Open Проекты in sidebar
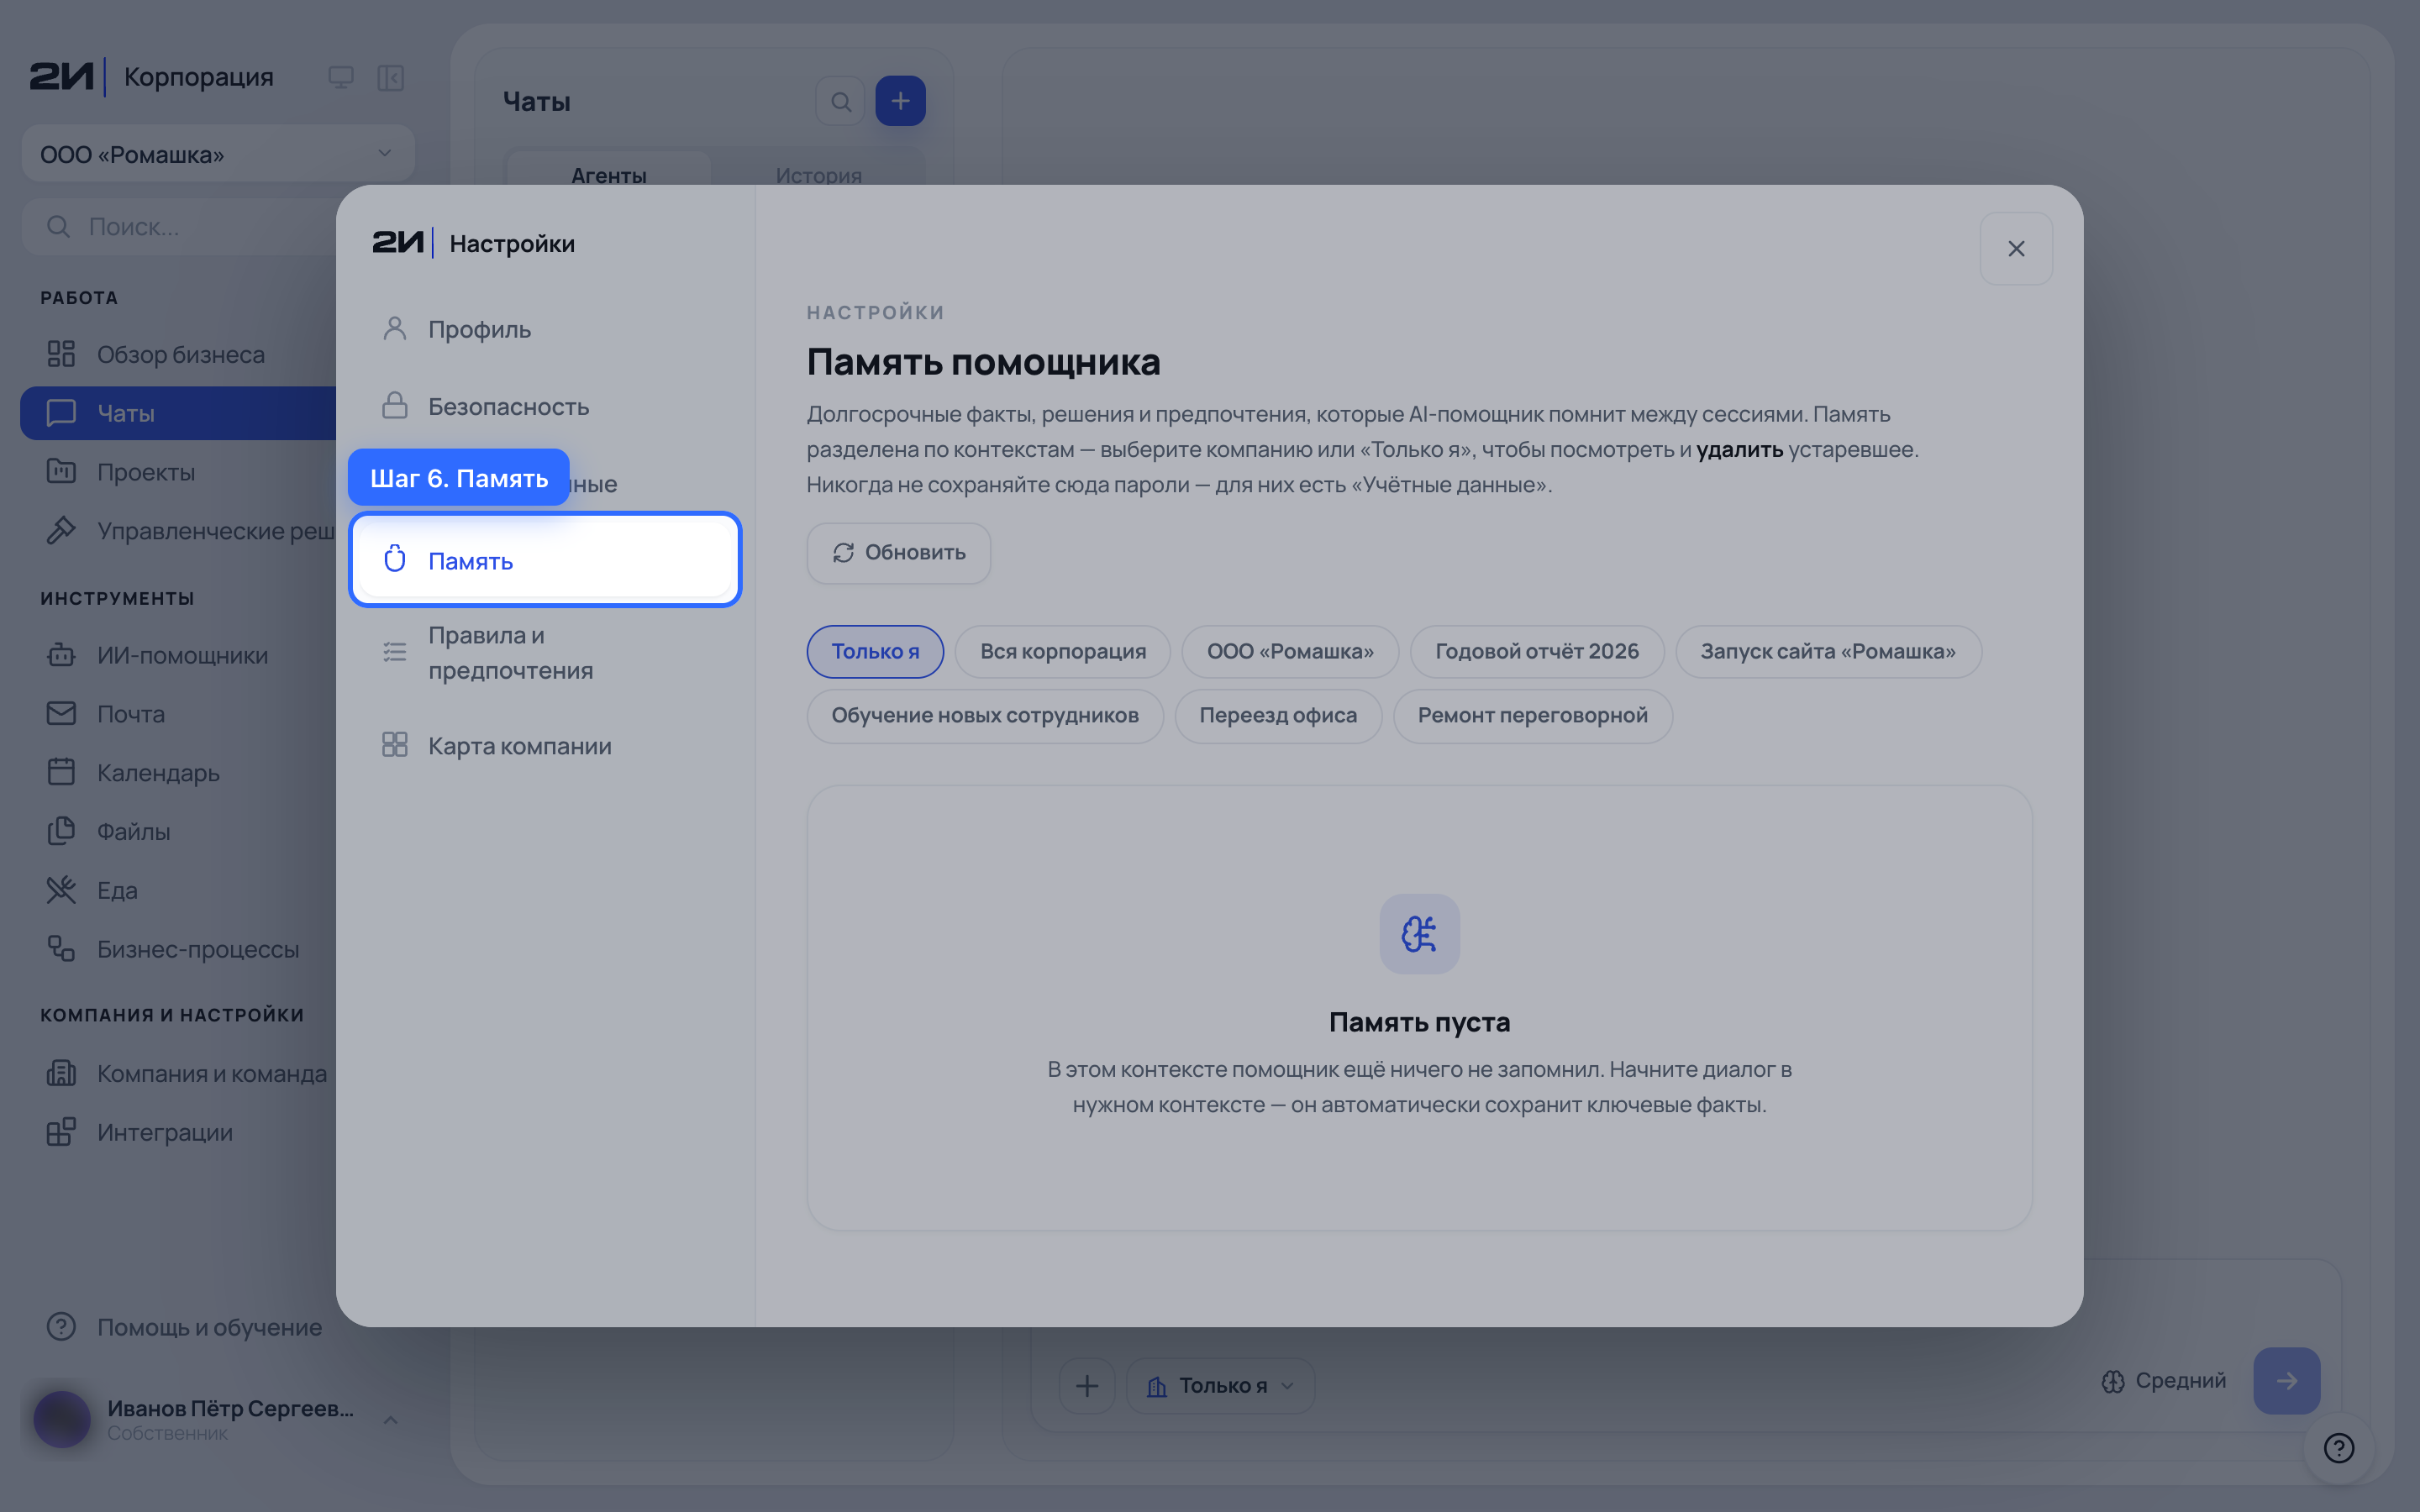2420x1512 pixels. (180, 472)
